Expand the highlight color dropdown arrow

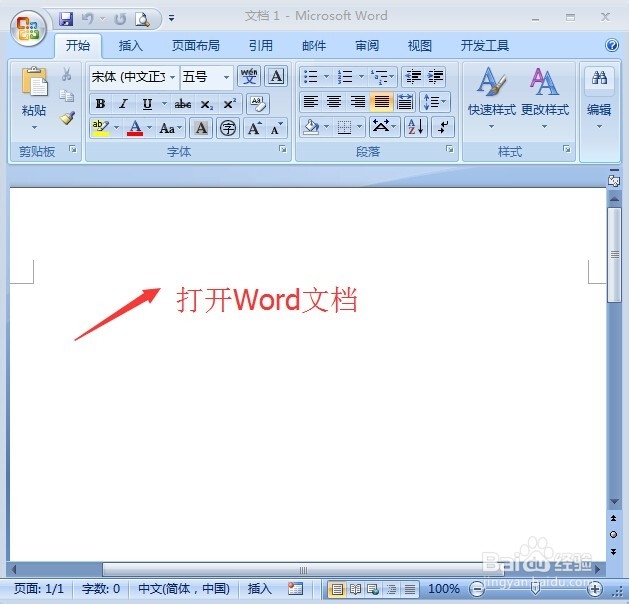(116, 128)
